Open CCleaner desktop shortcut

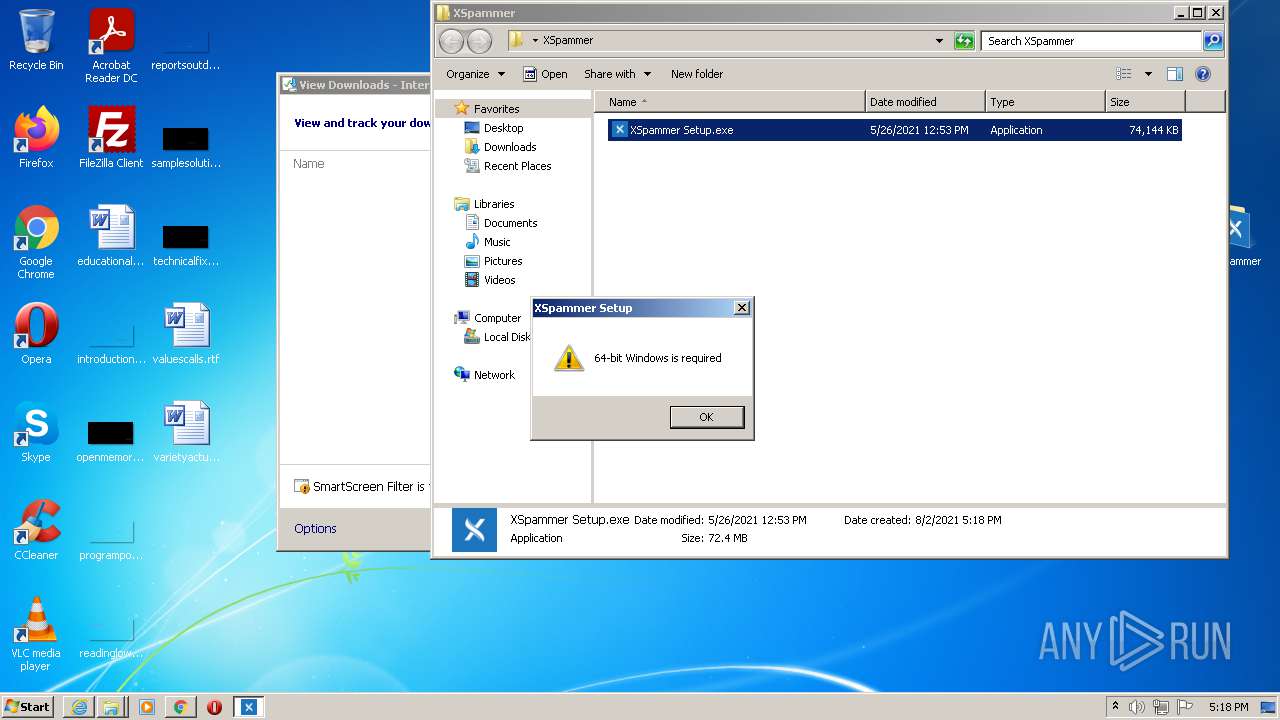36,530
